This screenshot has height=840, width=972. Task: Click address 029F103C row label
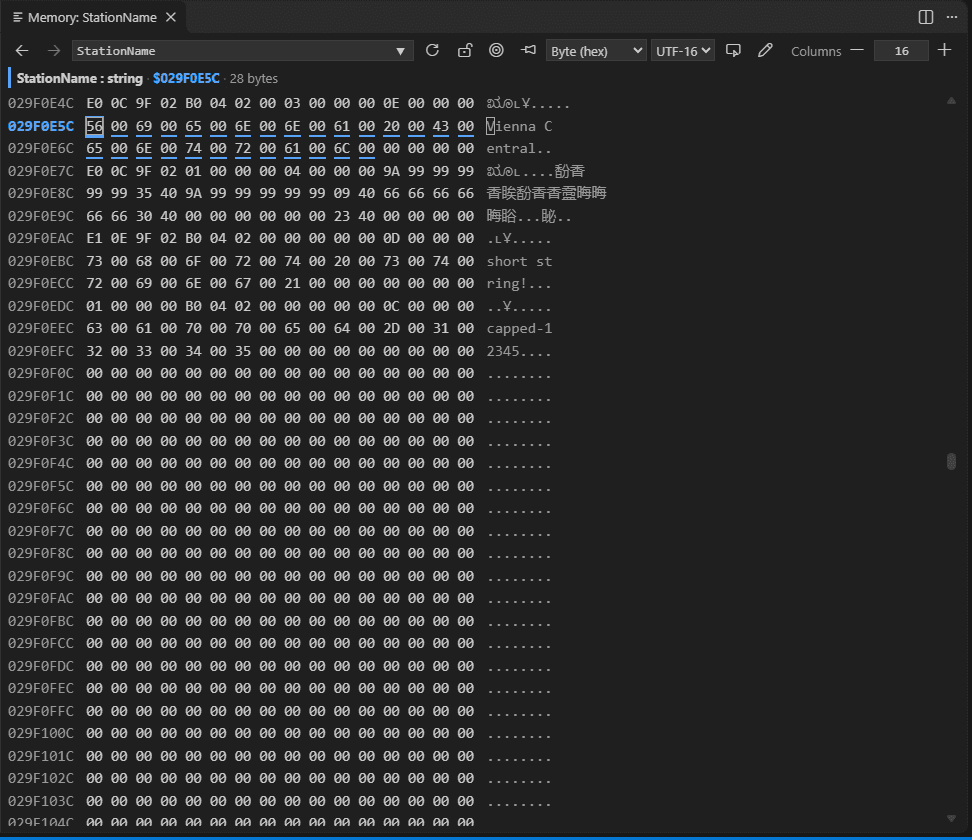[41, 801]
